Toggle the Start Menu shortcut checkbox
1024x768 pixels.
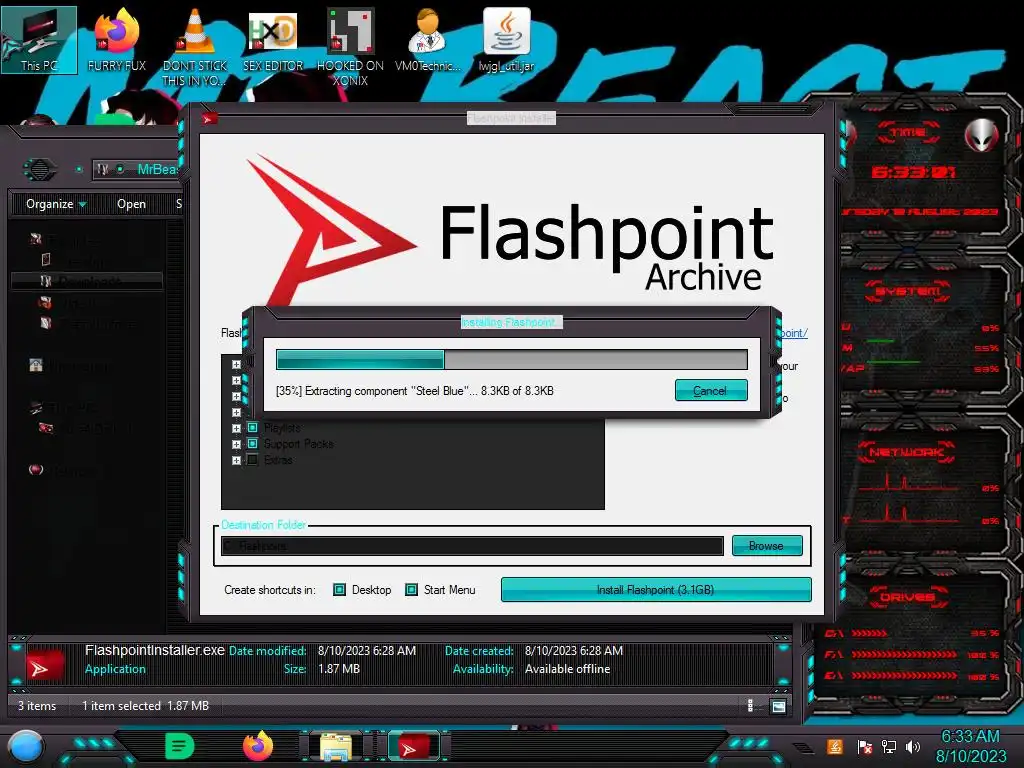point(411,590)
